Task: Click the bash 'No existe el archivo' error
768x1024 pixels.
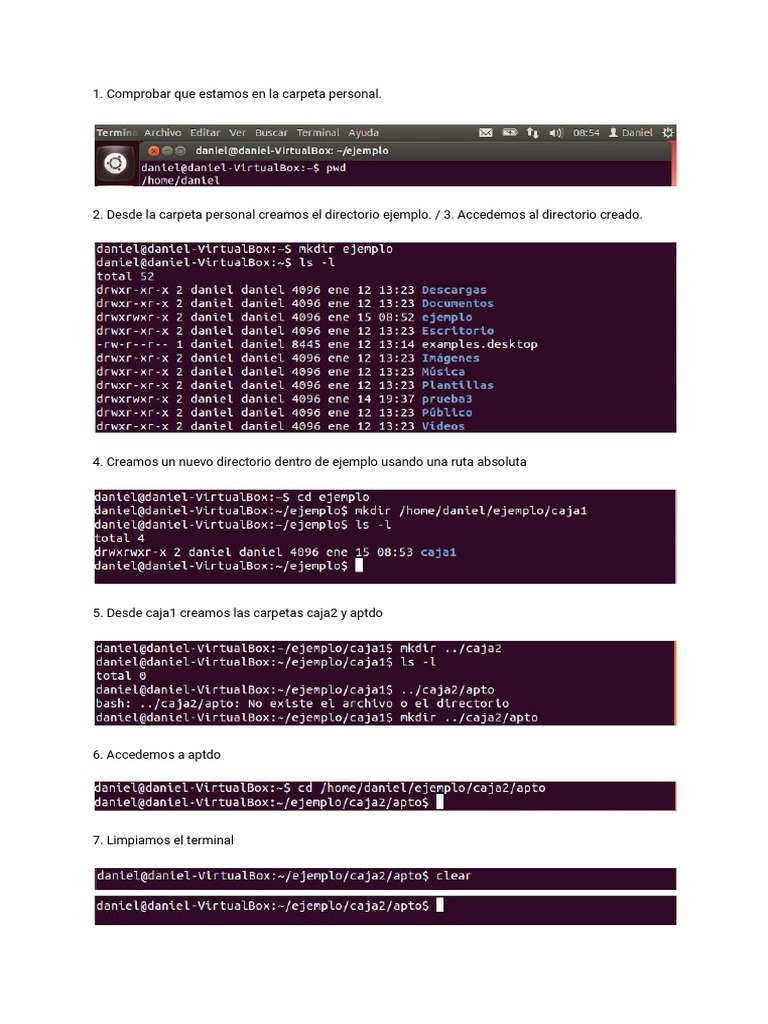Action: pyautogui.click(x=302, y=703)
